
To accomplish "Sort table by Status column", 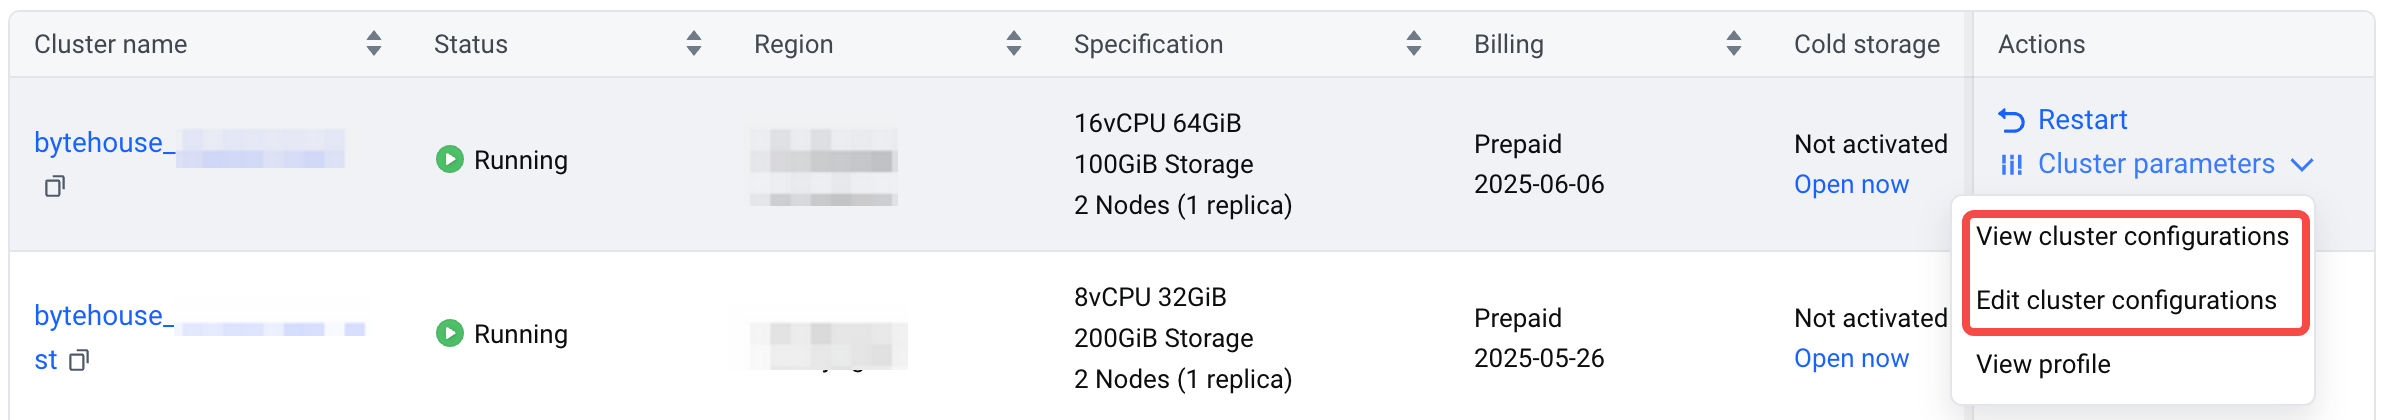I will coord(694,43).
